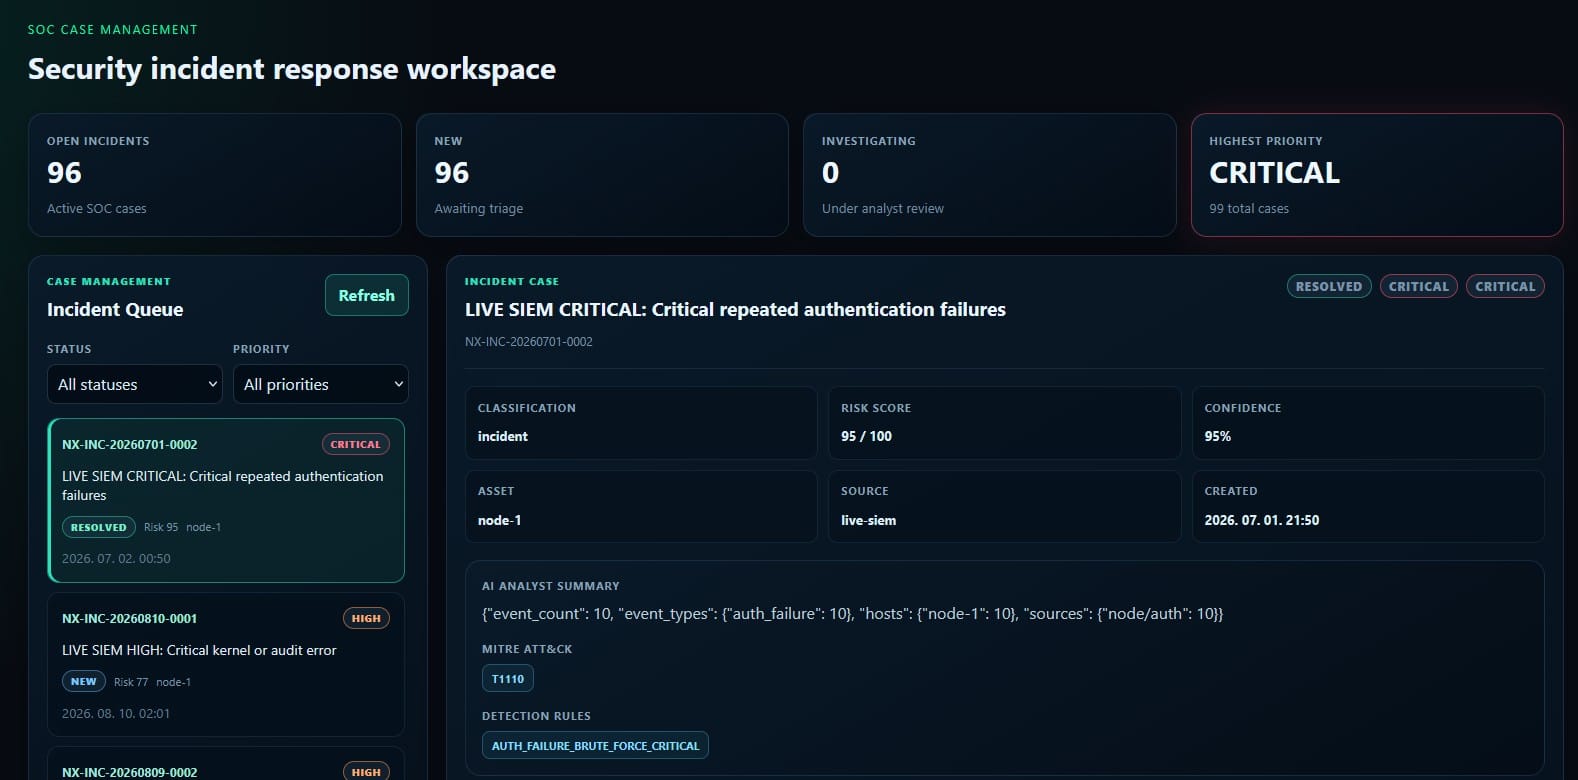This screenshot has width=1578, height=780.
Task: Click the Refresh button in Incident Queue
Action: 366,295
